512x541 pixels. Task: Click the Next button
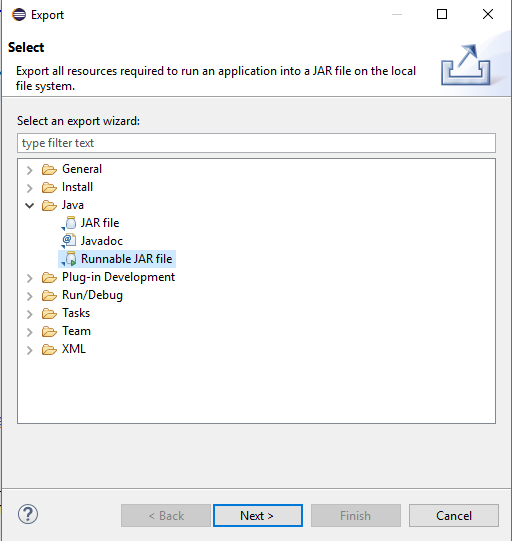(258, 515)
